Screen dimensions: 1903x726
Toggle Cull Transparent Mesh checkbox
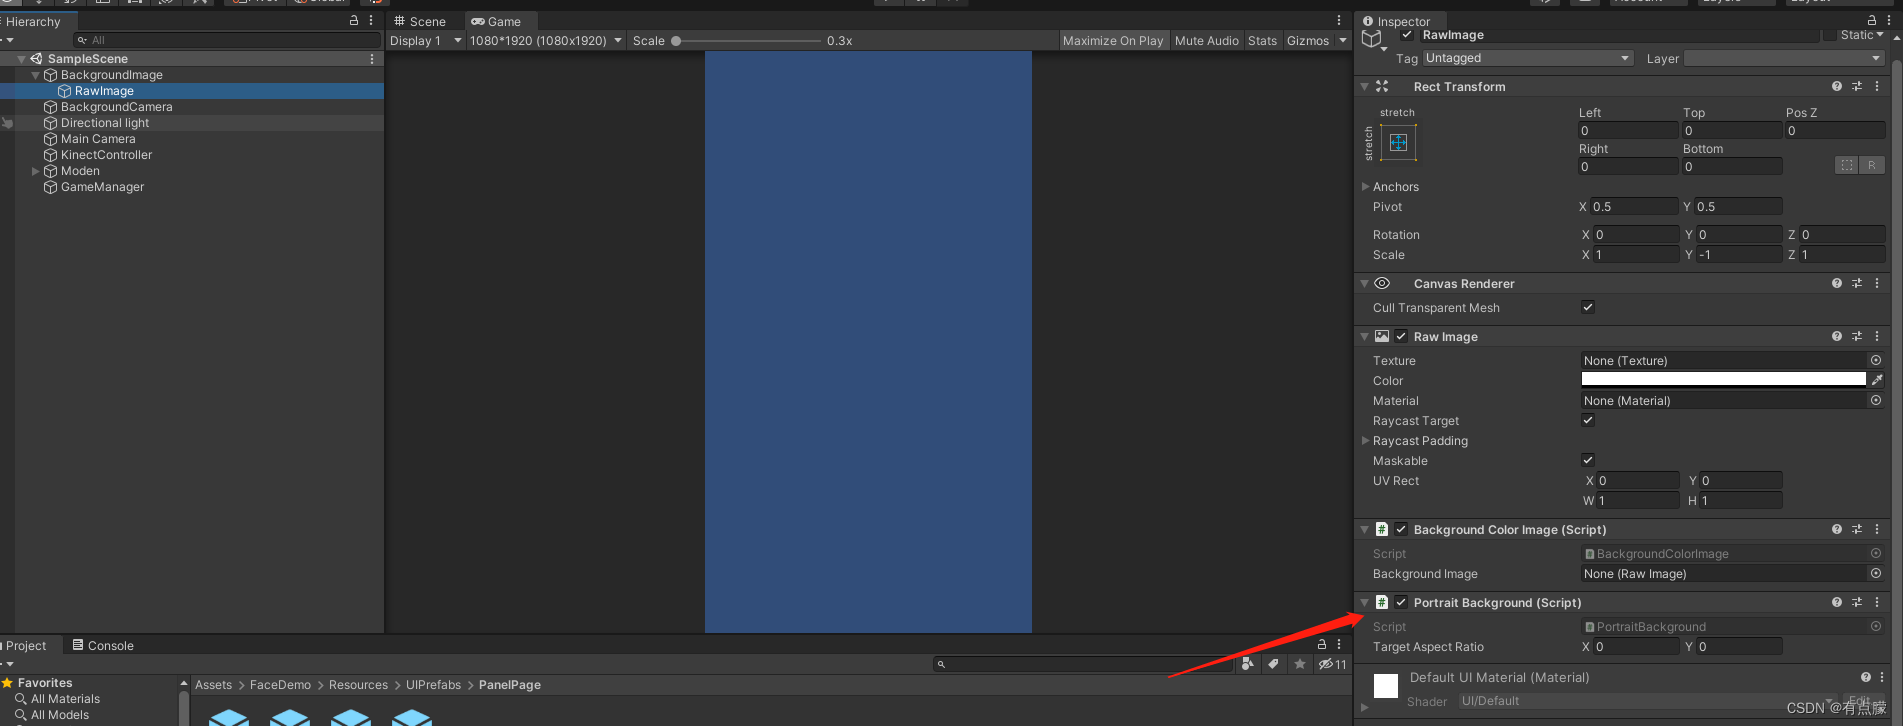(1588, 307)
